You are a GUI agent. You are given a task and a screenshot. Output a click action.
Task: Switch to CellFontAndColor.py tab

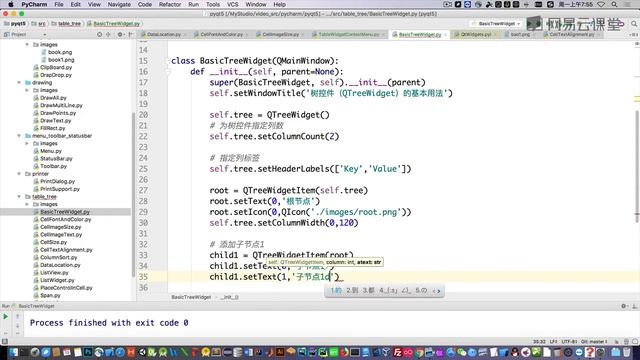click(x=221, y=35)
